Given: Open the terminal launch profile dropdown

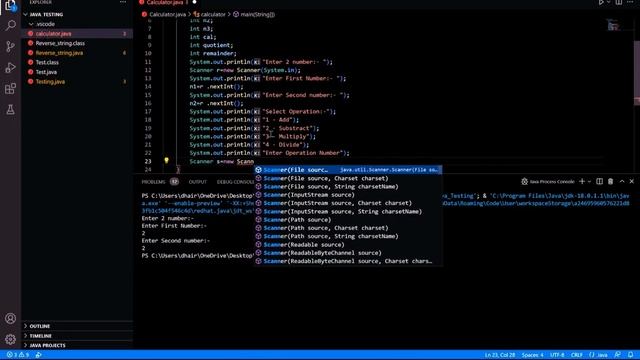Looking at the screenshot, I should (x=589, y=182).
